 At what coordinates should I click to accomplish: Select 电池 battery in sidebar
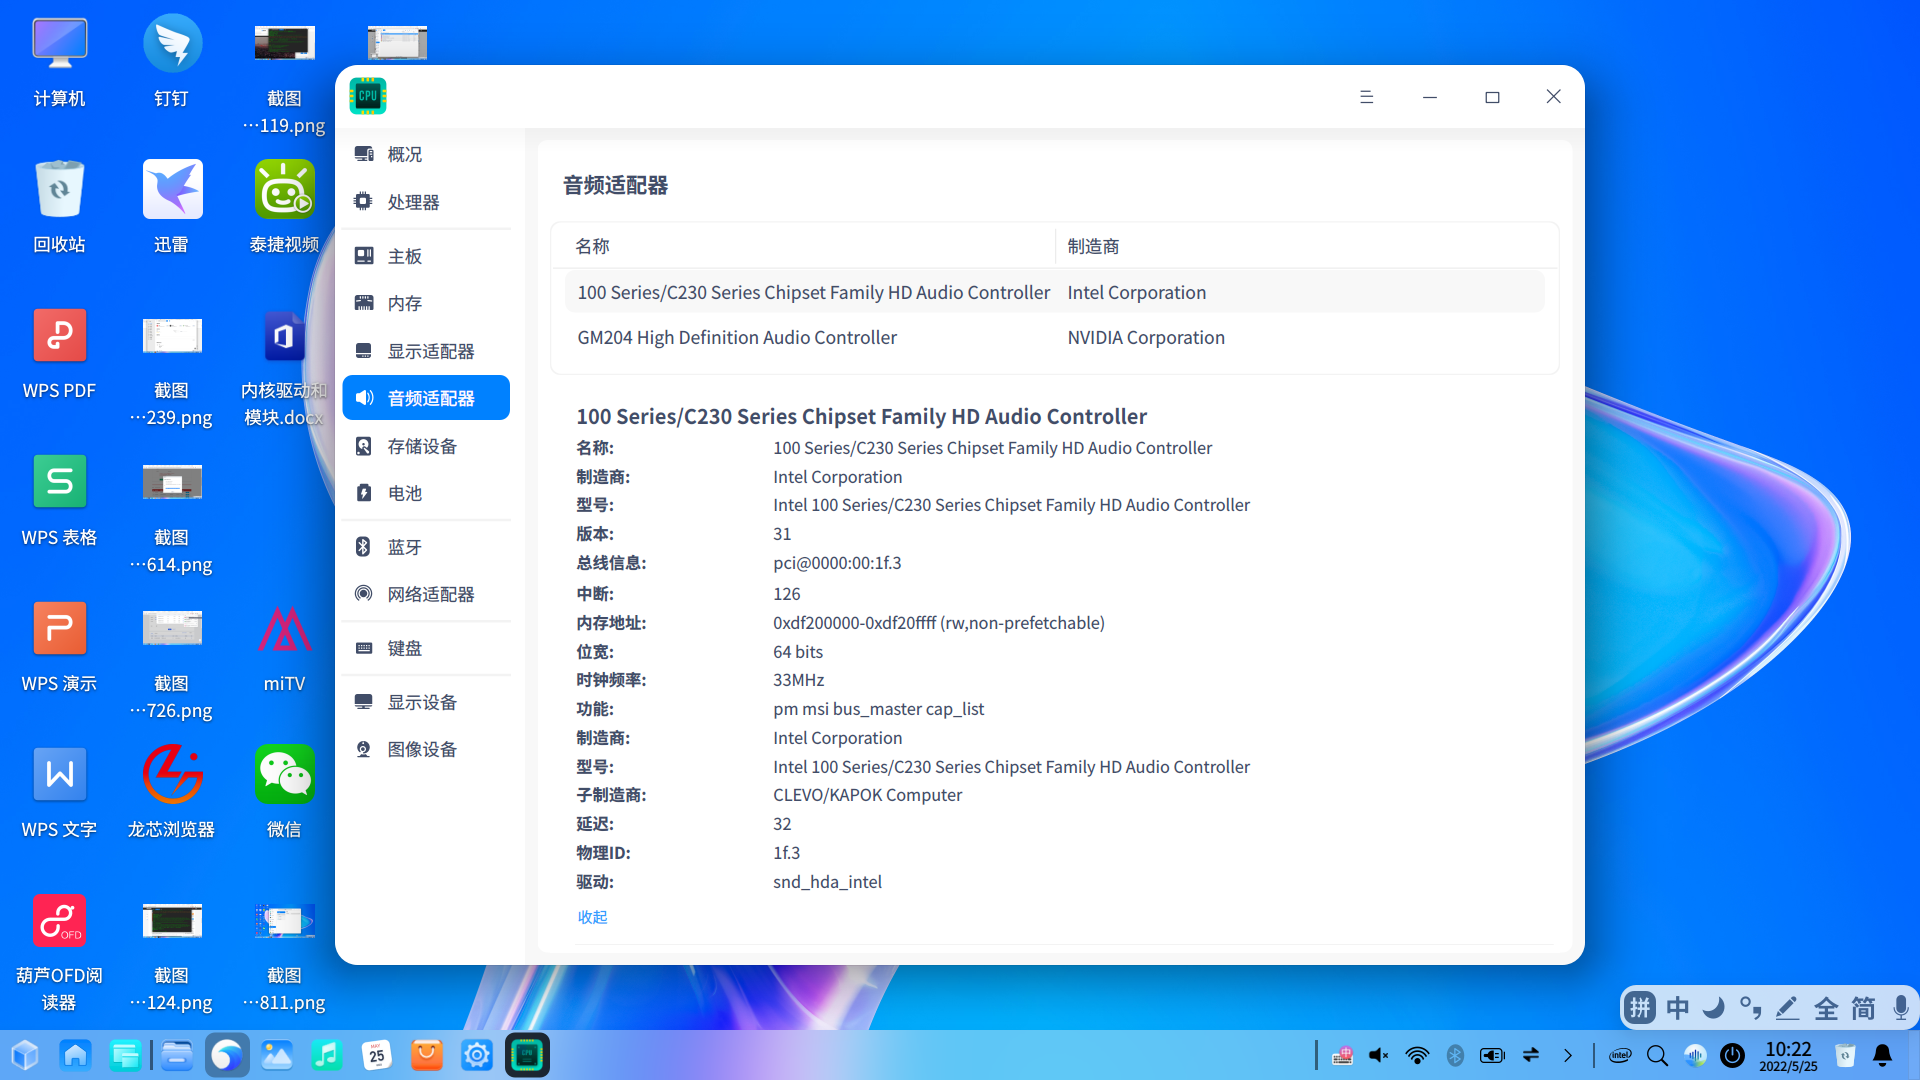[426, 493]
